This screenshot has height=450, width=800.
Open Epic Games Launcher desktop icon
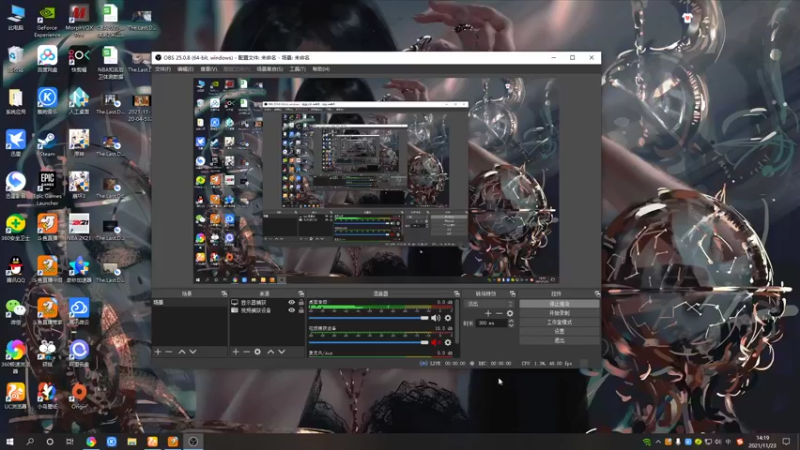tap(47, 188)
